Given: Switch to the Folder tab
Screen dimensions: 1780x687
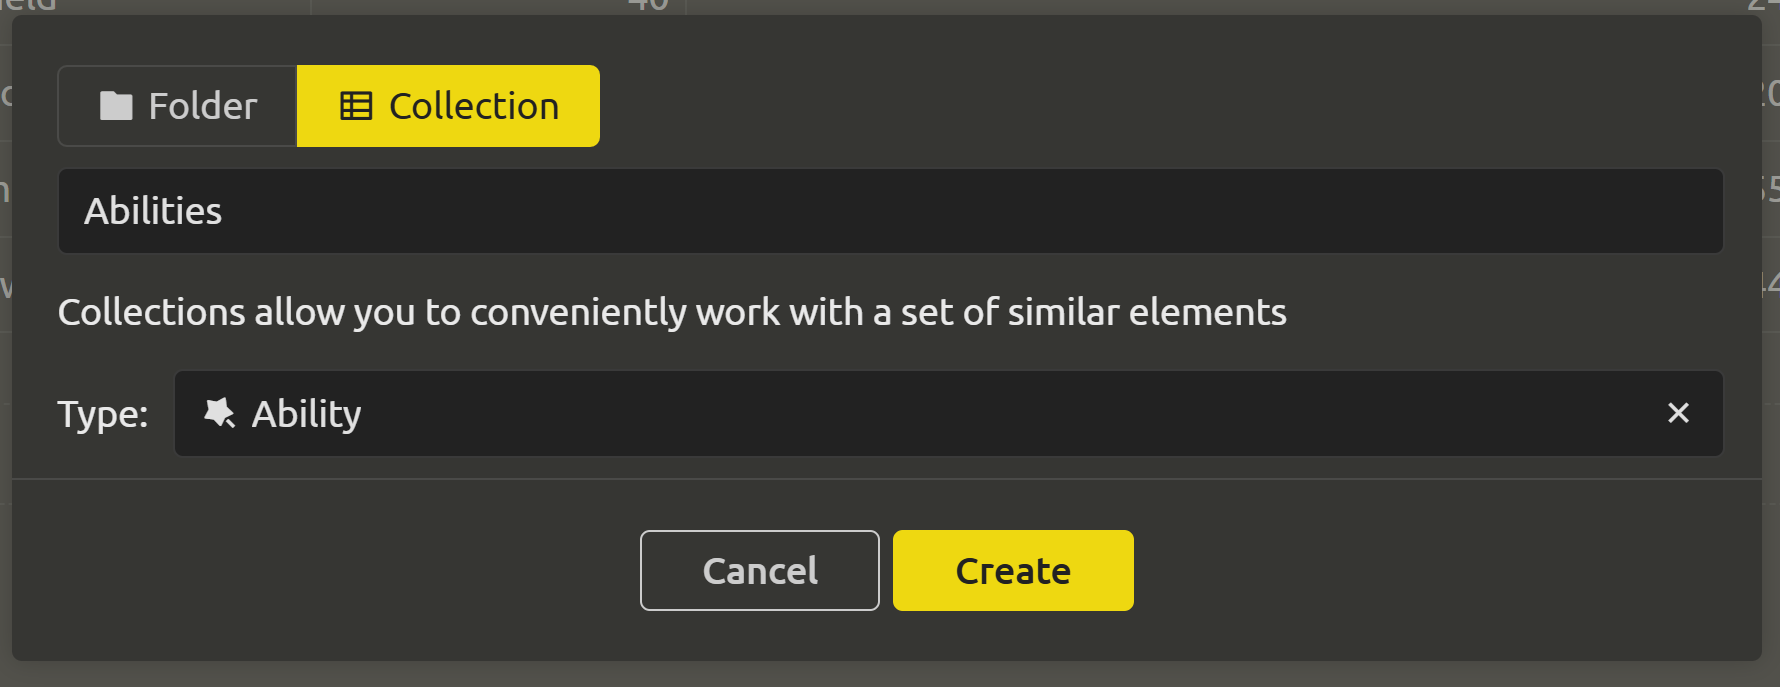Looking at the screenshot, I should [x=178, y=106].
